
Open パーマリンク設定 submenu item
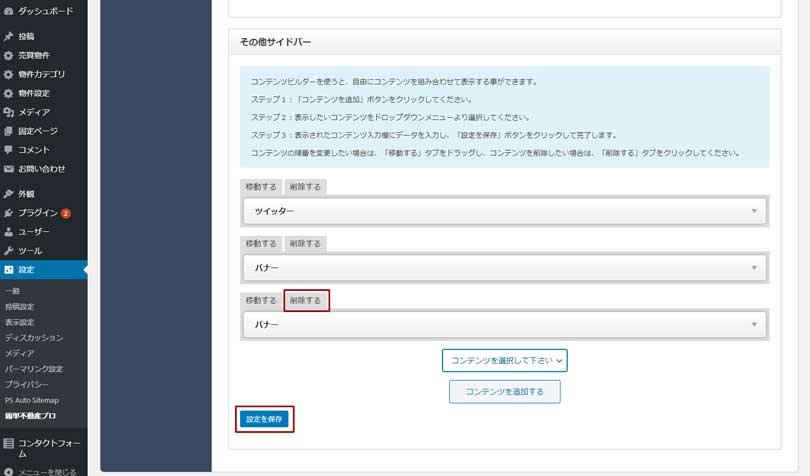click(x=34, y=369)
